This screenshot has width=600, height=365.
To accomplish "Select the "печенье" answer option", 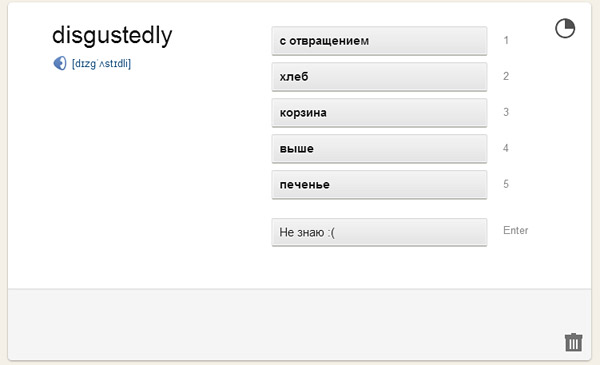I will pos(379,184).
